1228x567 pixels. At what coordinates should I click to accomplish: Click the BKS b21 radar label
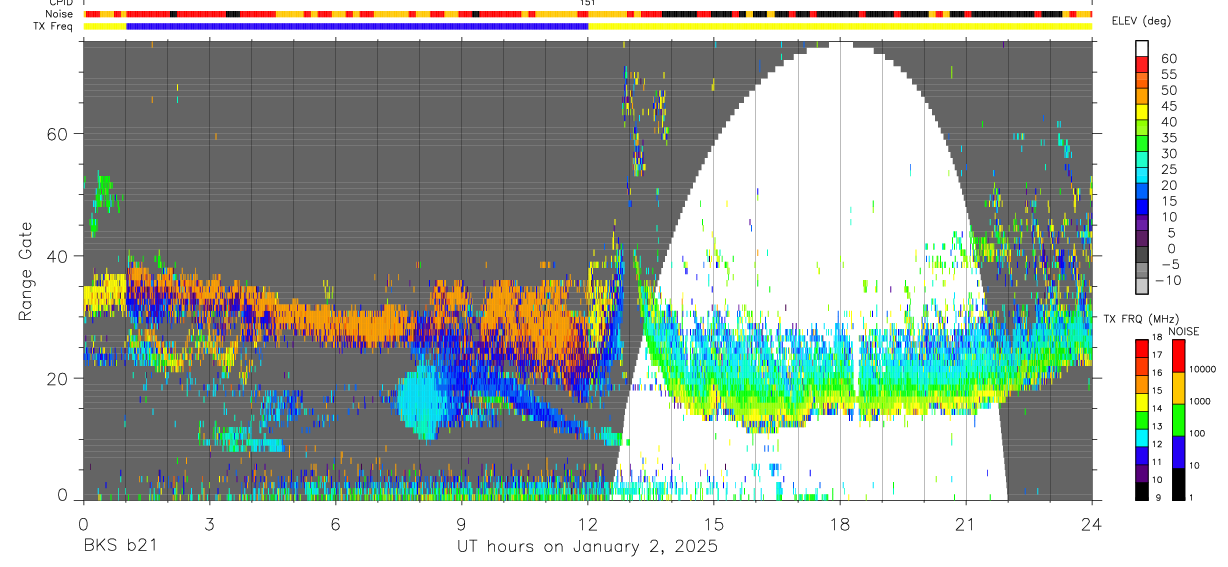click(119, 546)
